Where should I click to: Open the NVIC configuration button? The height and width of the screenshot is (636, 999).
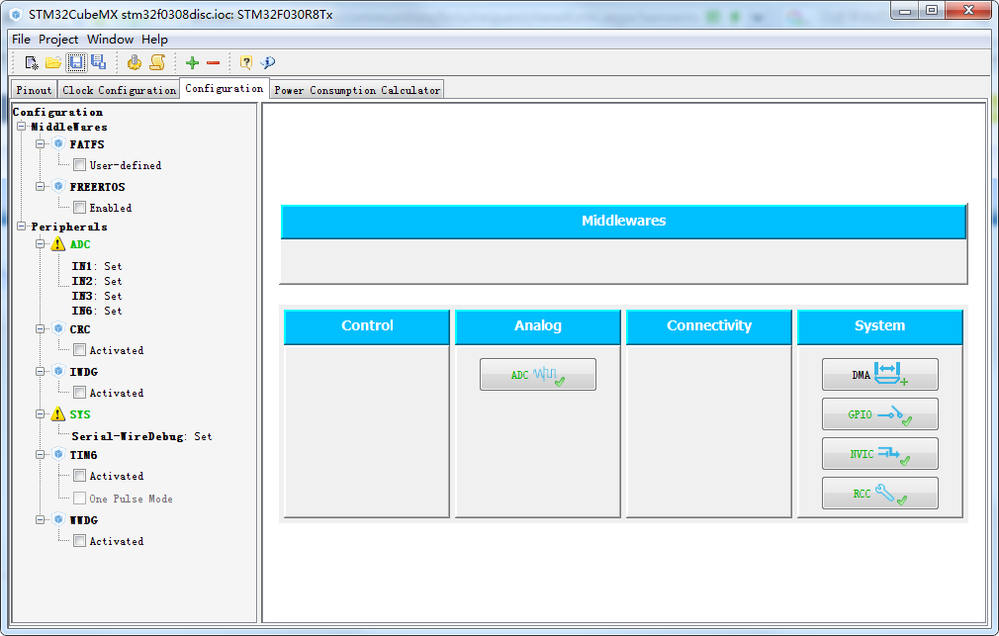880,454
